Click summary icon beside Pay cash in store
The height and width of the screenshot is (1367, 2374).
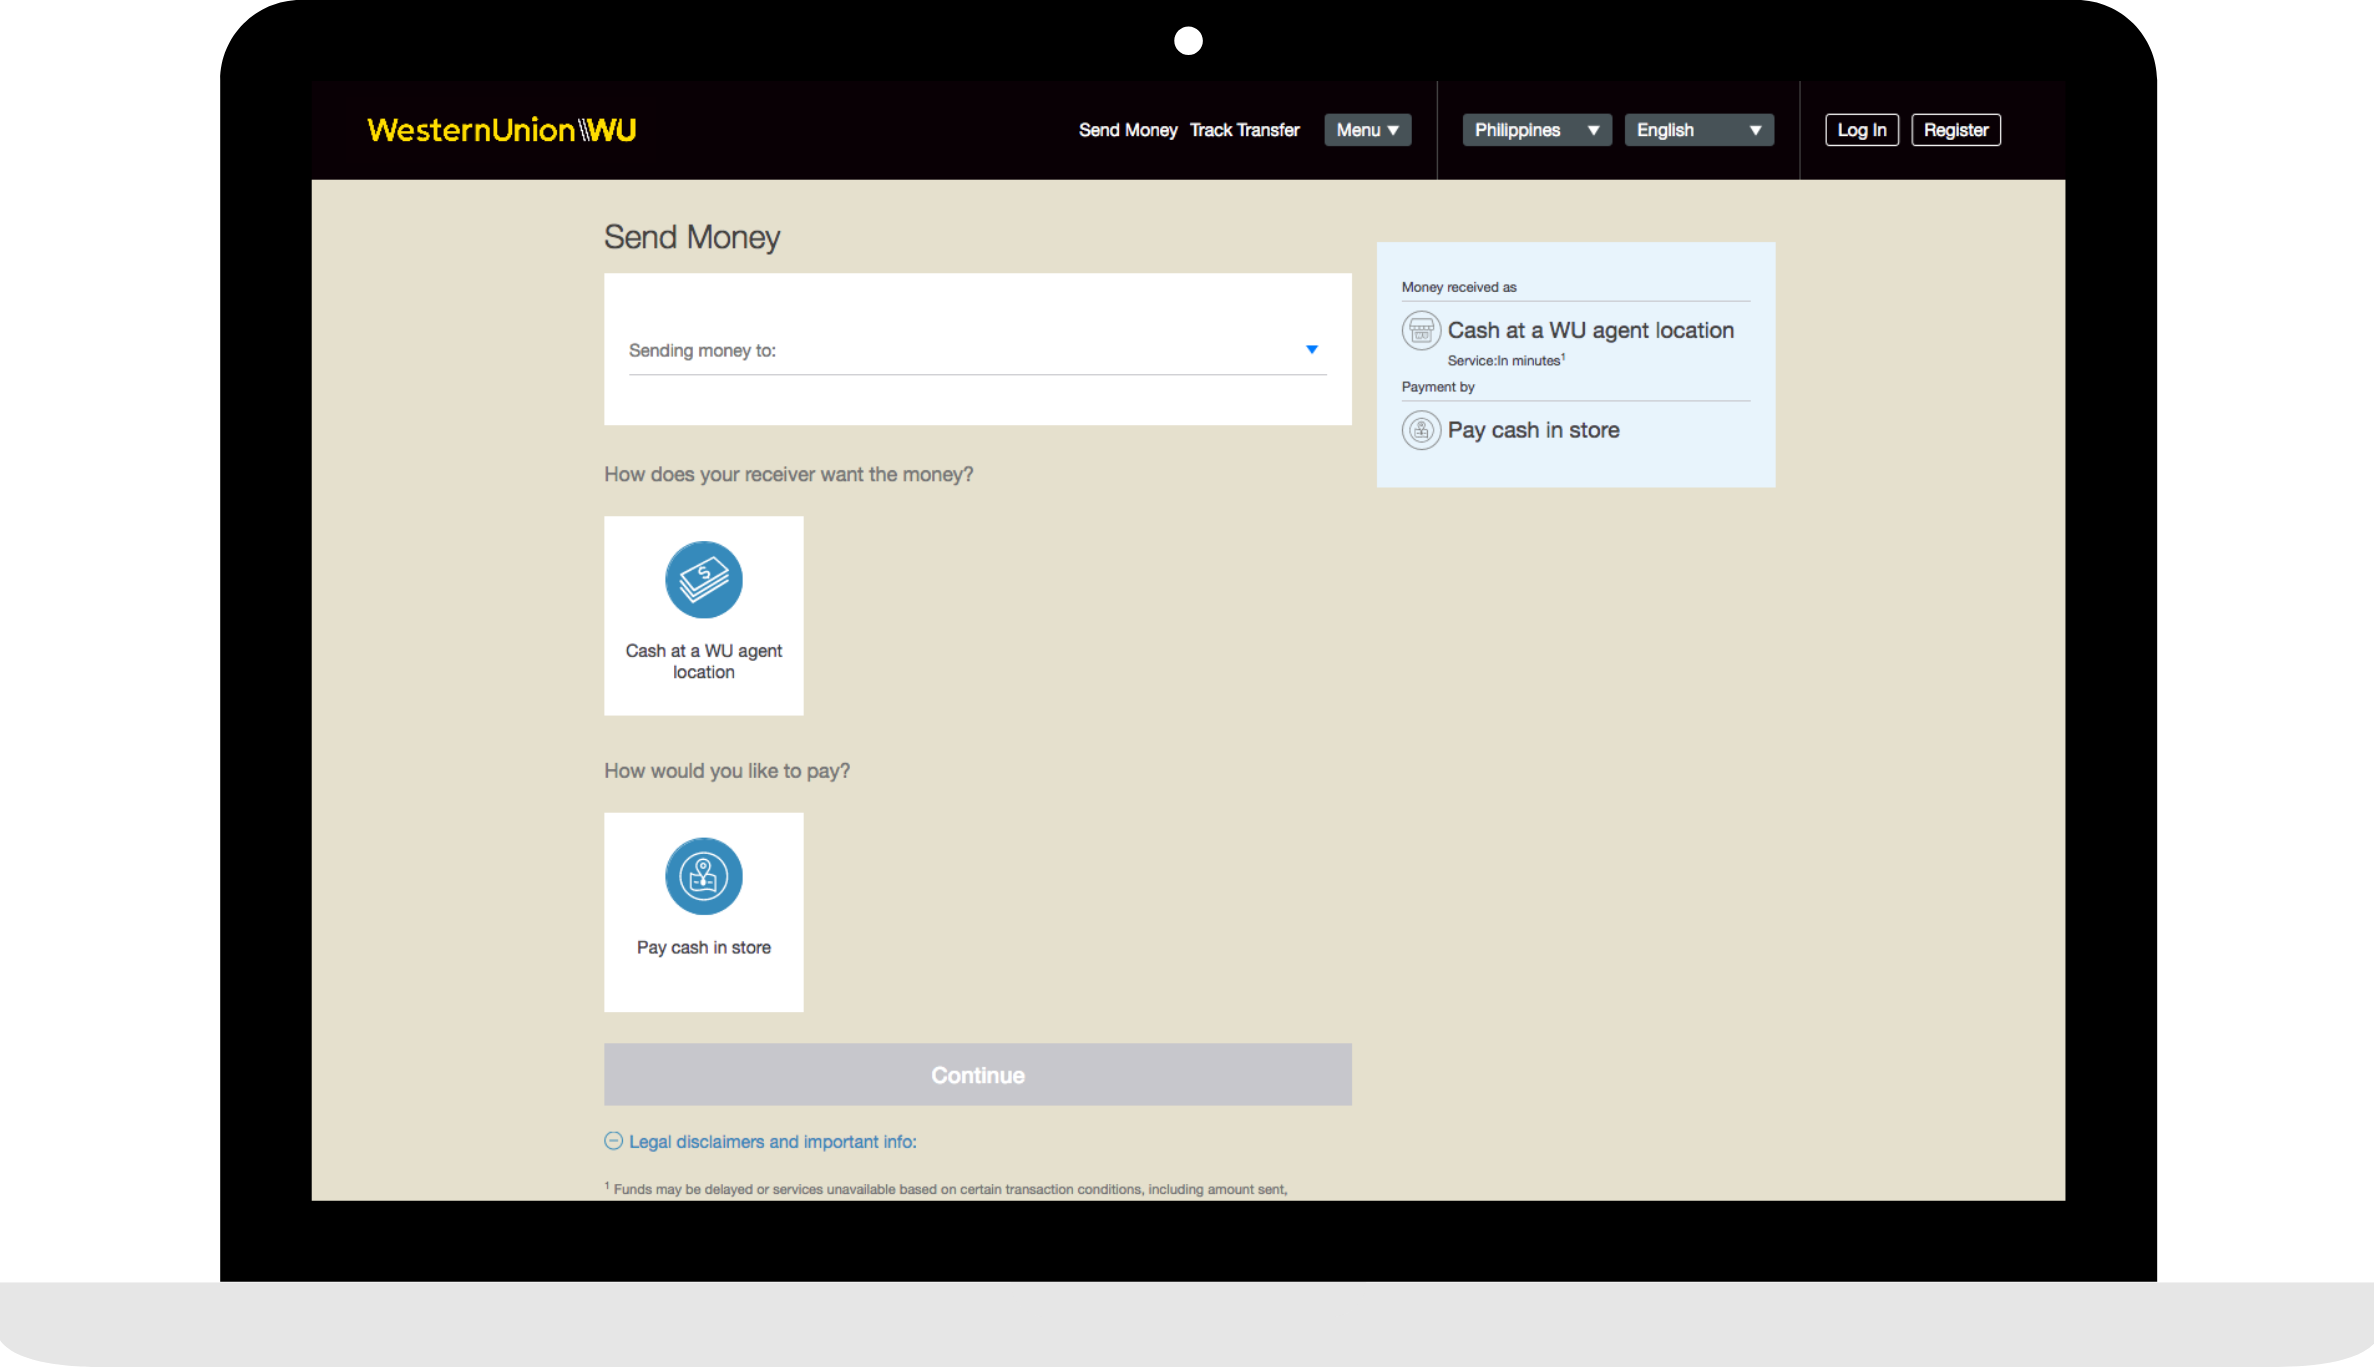point(1420,430)
